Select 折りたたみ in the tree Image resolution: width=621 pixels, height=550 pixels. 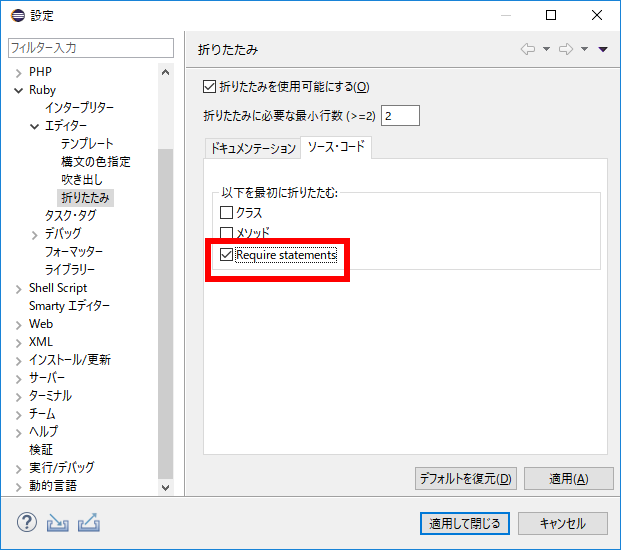[x=85, y=197]
